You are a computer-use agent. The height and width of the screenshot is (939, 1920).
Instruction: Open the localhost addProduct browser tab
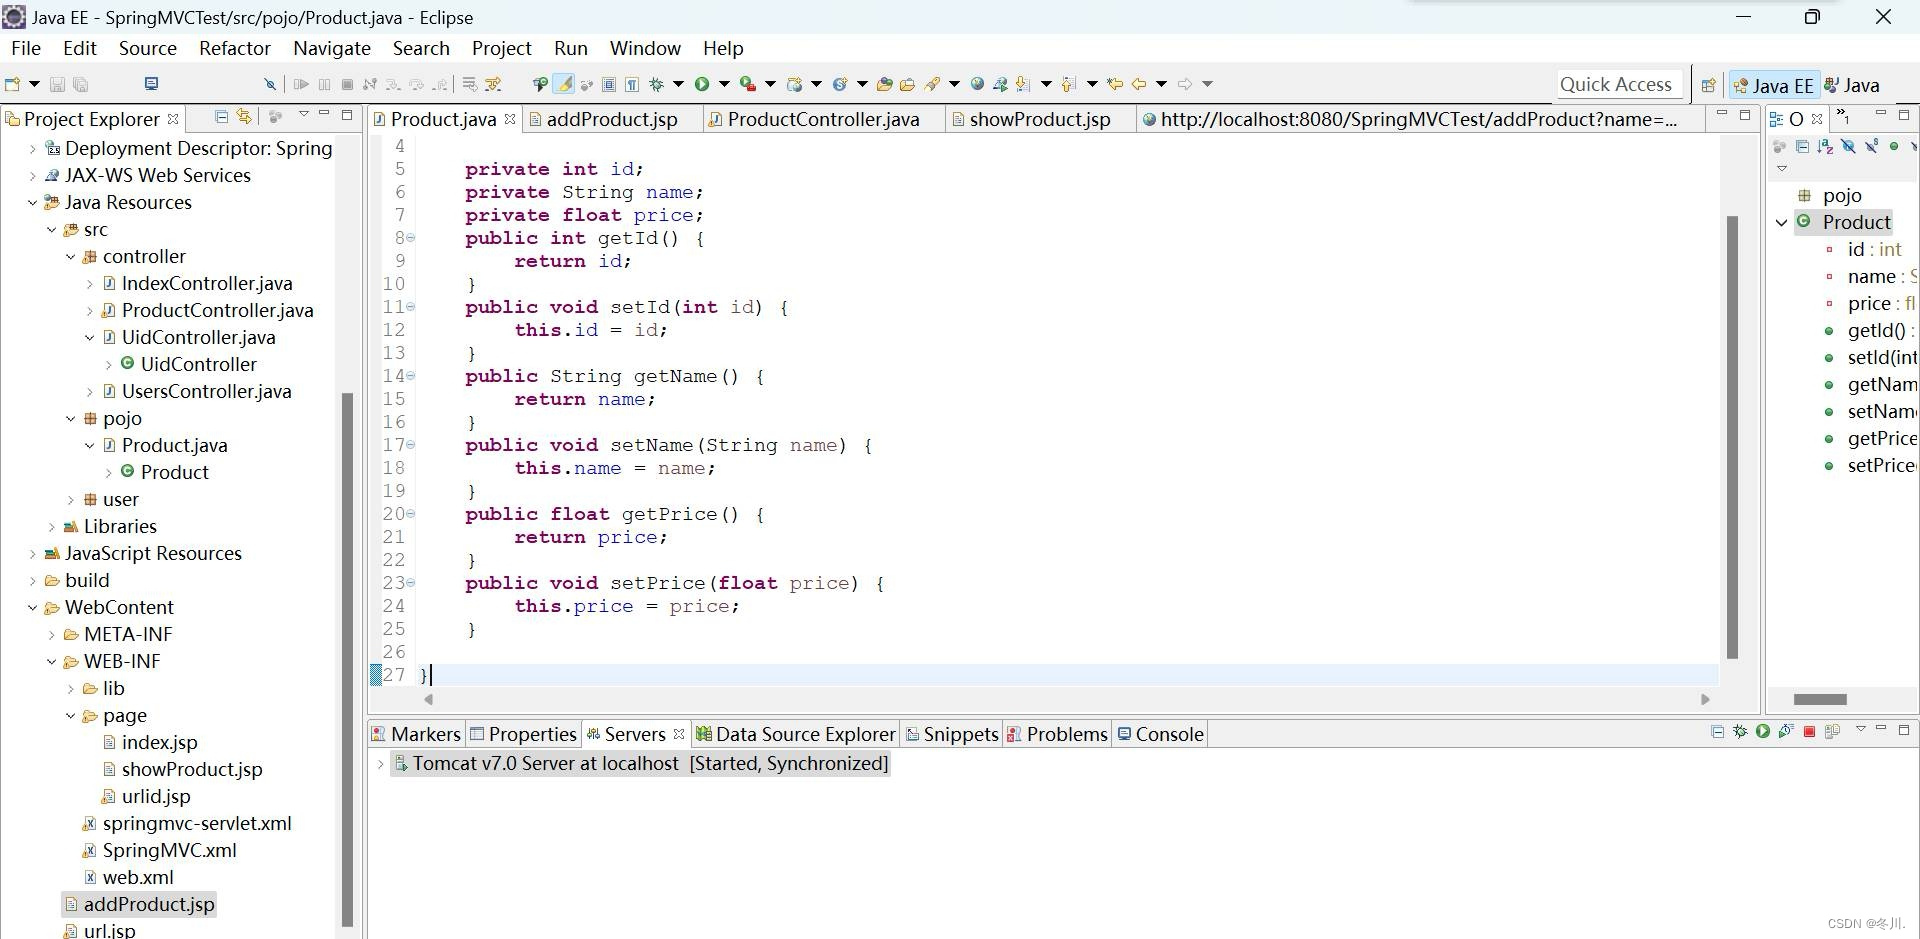[x=1418, y=119]
